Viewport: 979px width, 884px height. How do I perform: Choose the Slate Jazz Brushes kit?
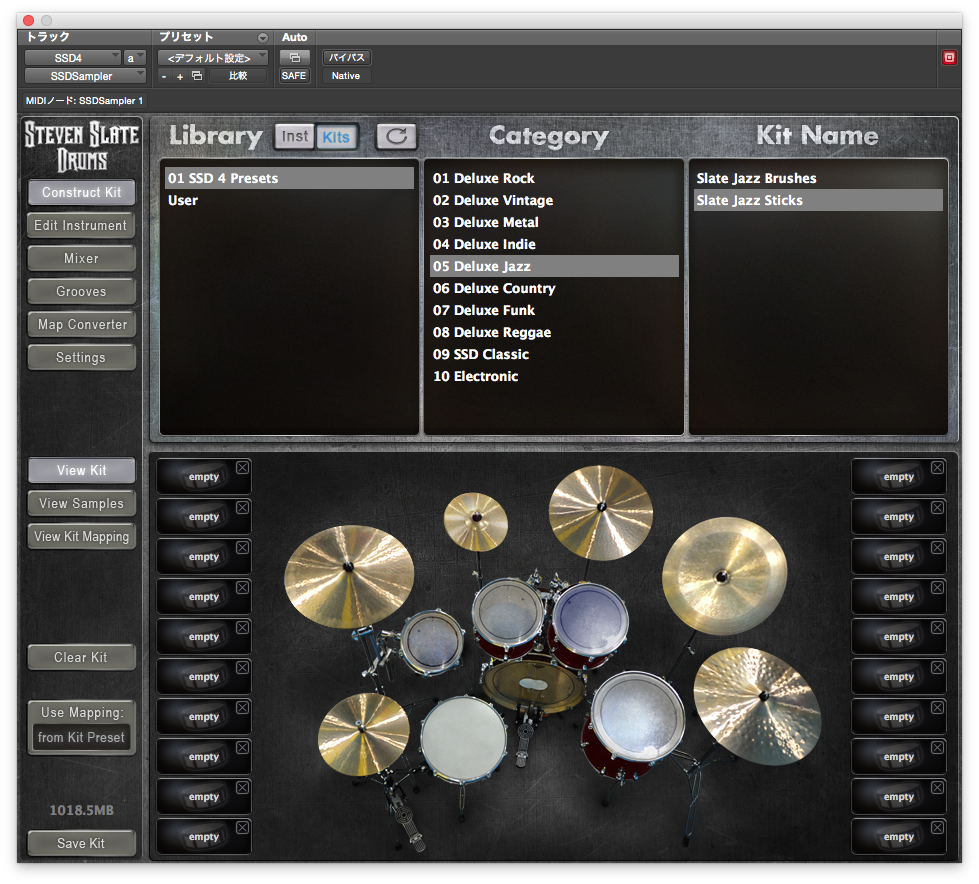pyautogui.click(x=819, y=178)
